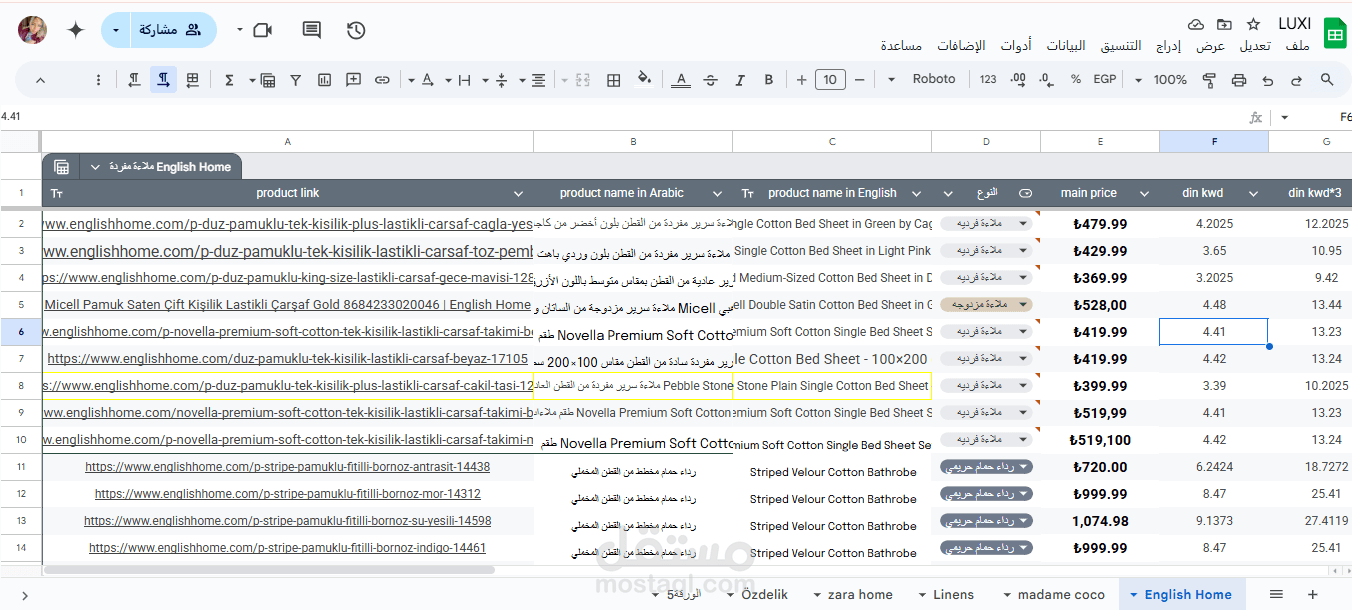Open the ملف menu
The height and width of the screenshot is (610, 1352).
(x=1298, y=46)
